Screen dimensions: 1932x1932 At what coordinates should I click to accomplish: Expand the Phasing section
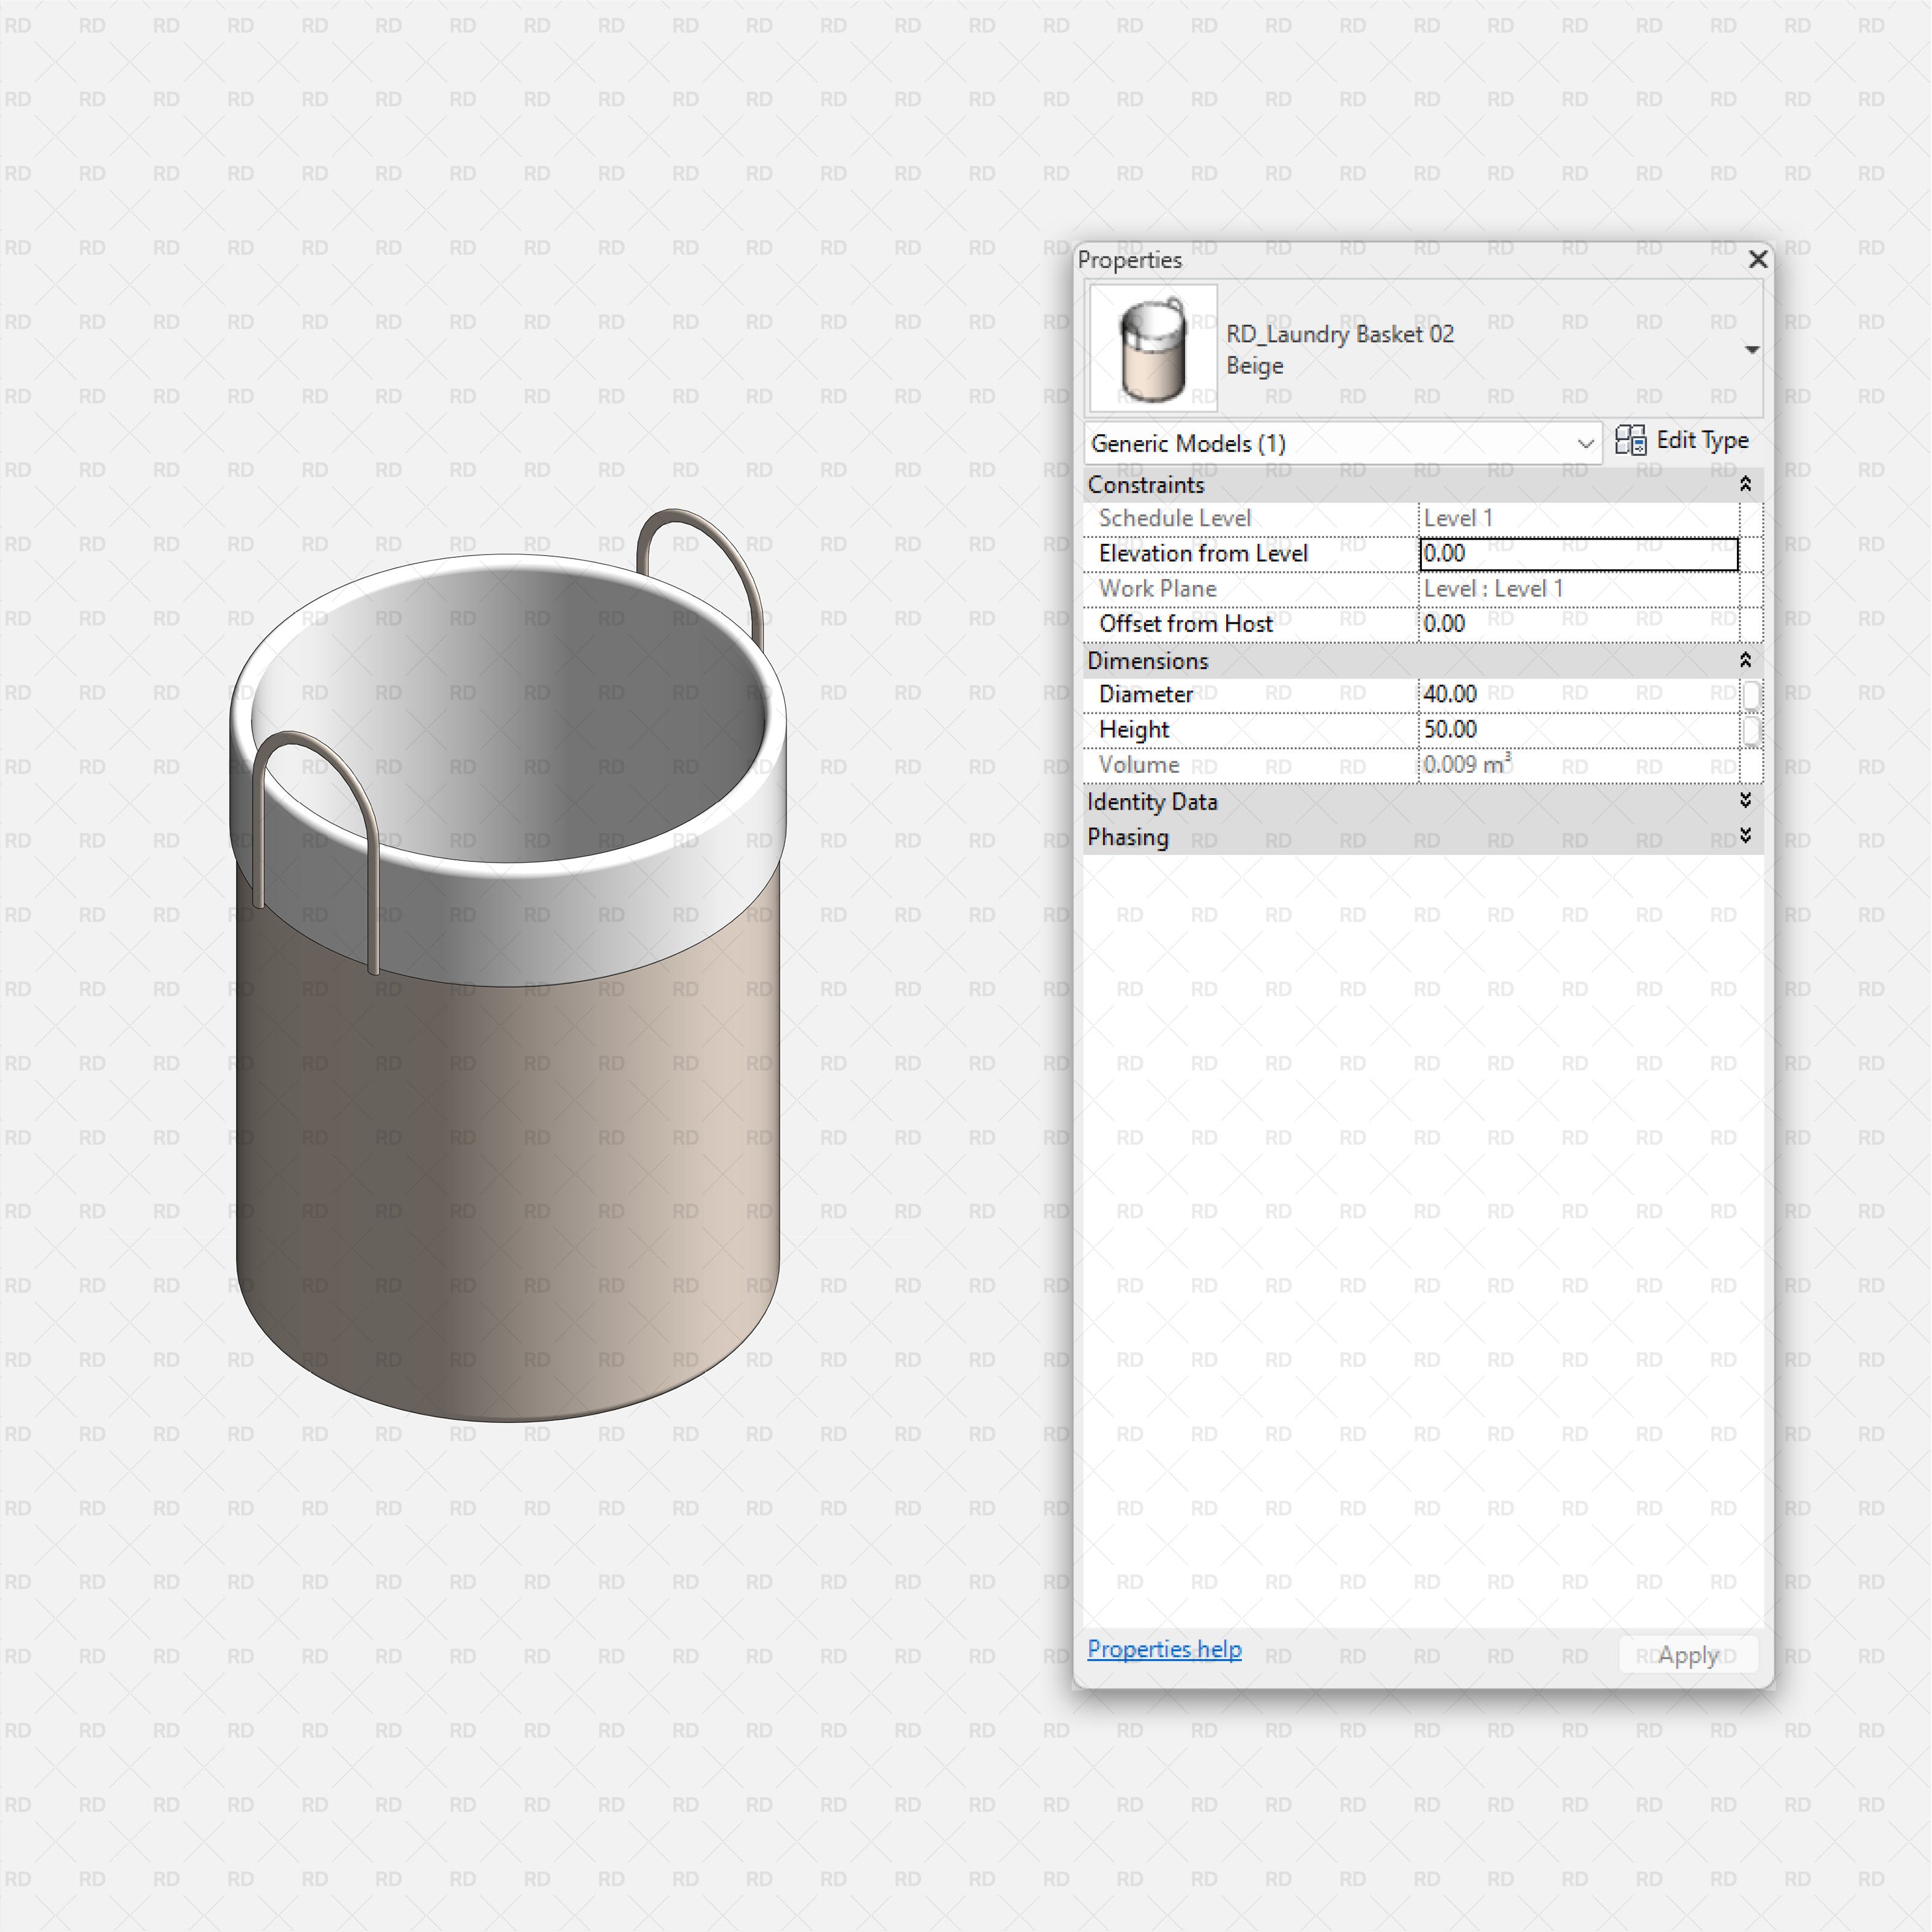1745,836
